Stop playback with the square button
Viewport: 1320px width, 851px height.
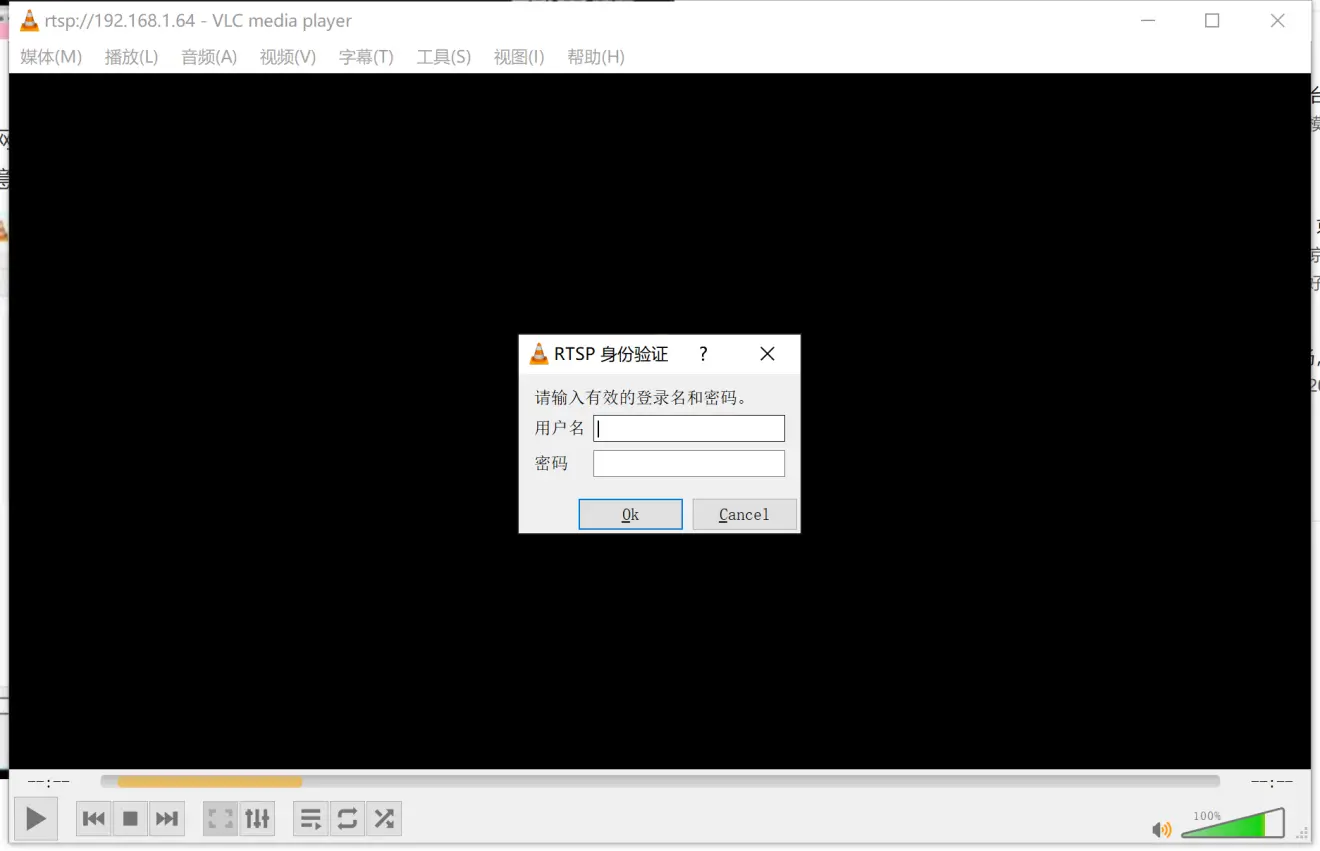pyautogui.click(x=130, y=819)
